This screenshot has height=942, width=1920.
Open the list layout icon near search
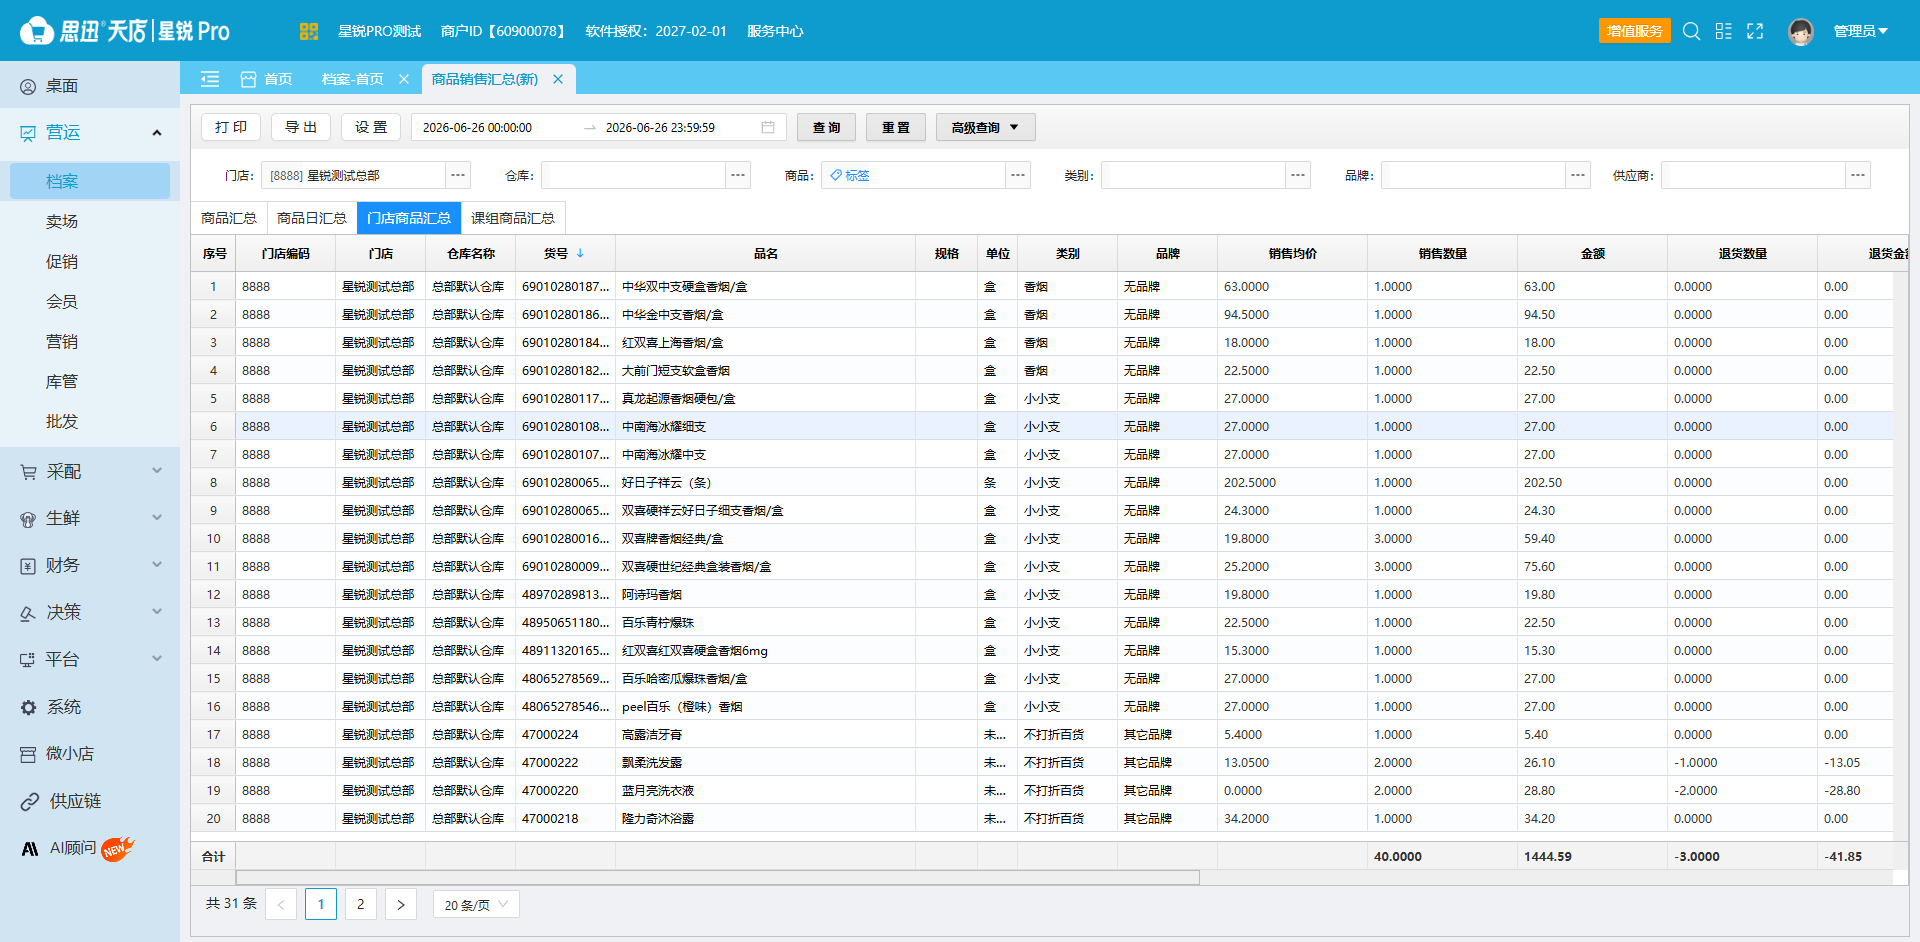tap(1723, 31)
